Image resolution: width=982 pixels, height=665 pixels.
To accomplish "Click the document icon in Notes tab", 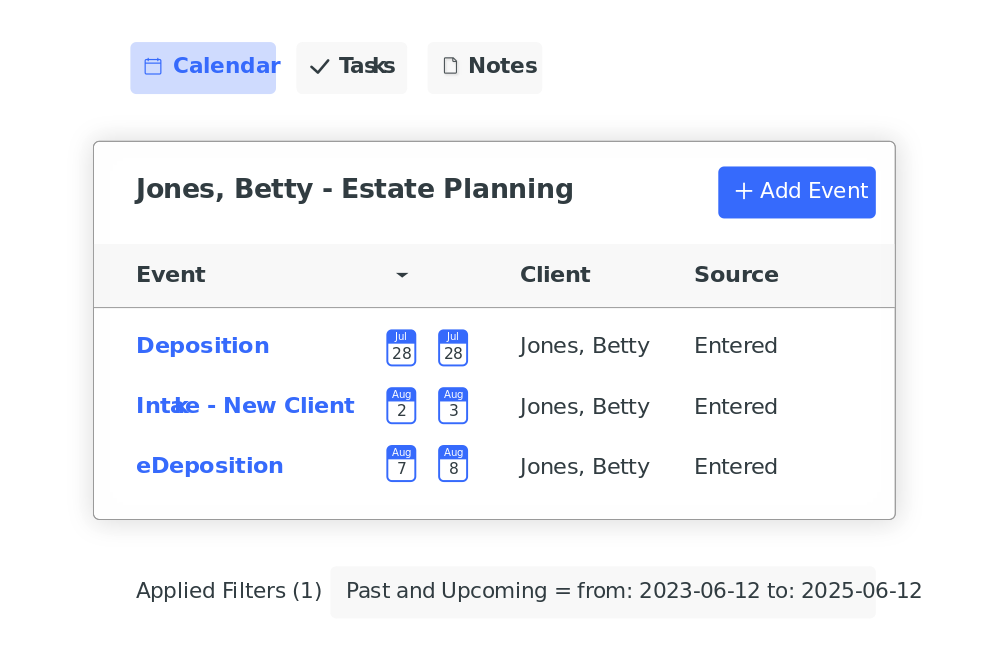I will (451, 67).
